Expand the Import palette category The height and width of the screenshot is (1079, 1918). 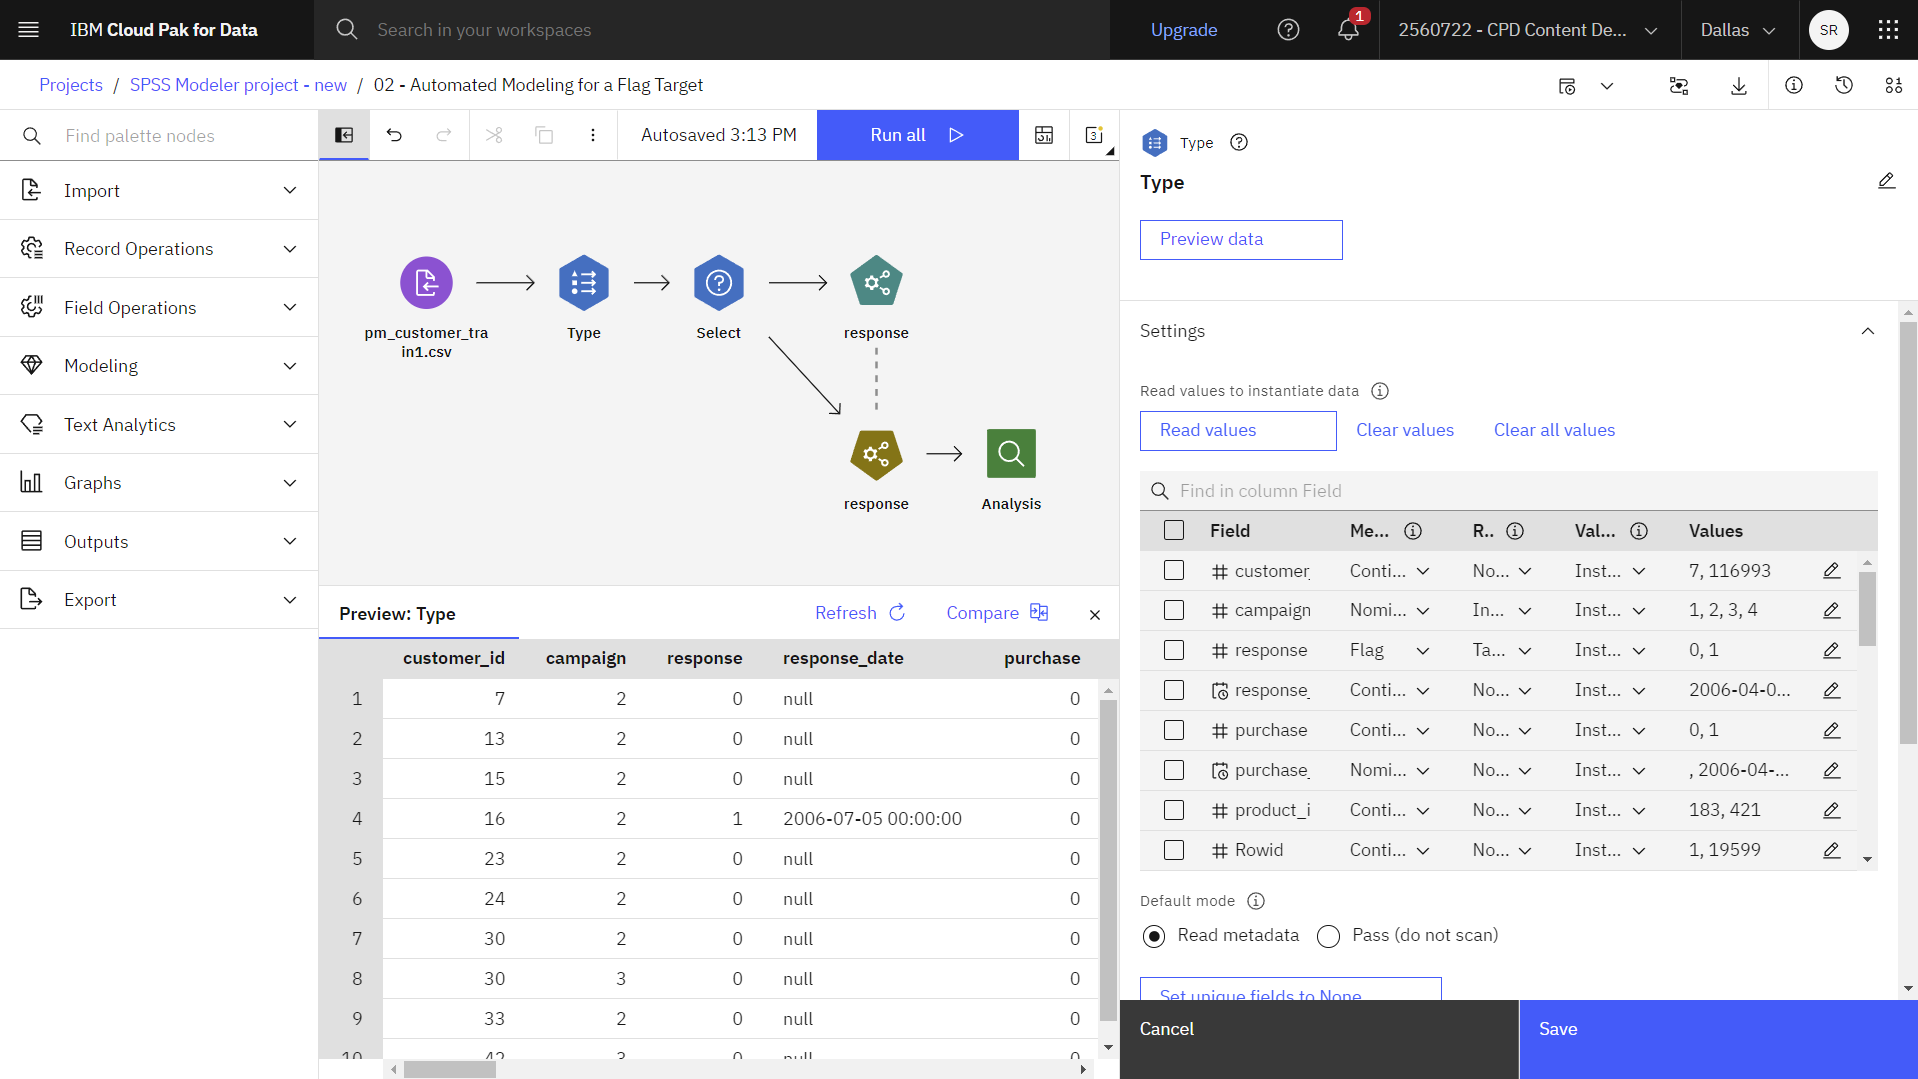[x=159, y=190]
